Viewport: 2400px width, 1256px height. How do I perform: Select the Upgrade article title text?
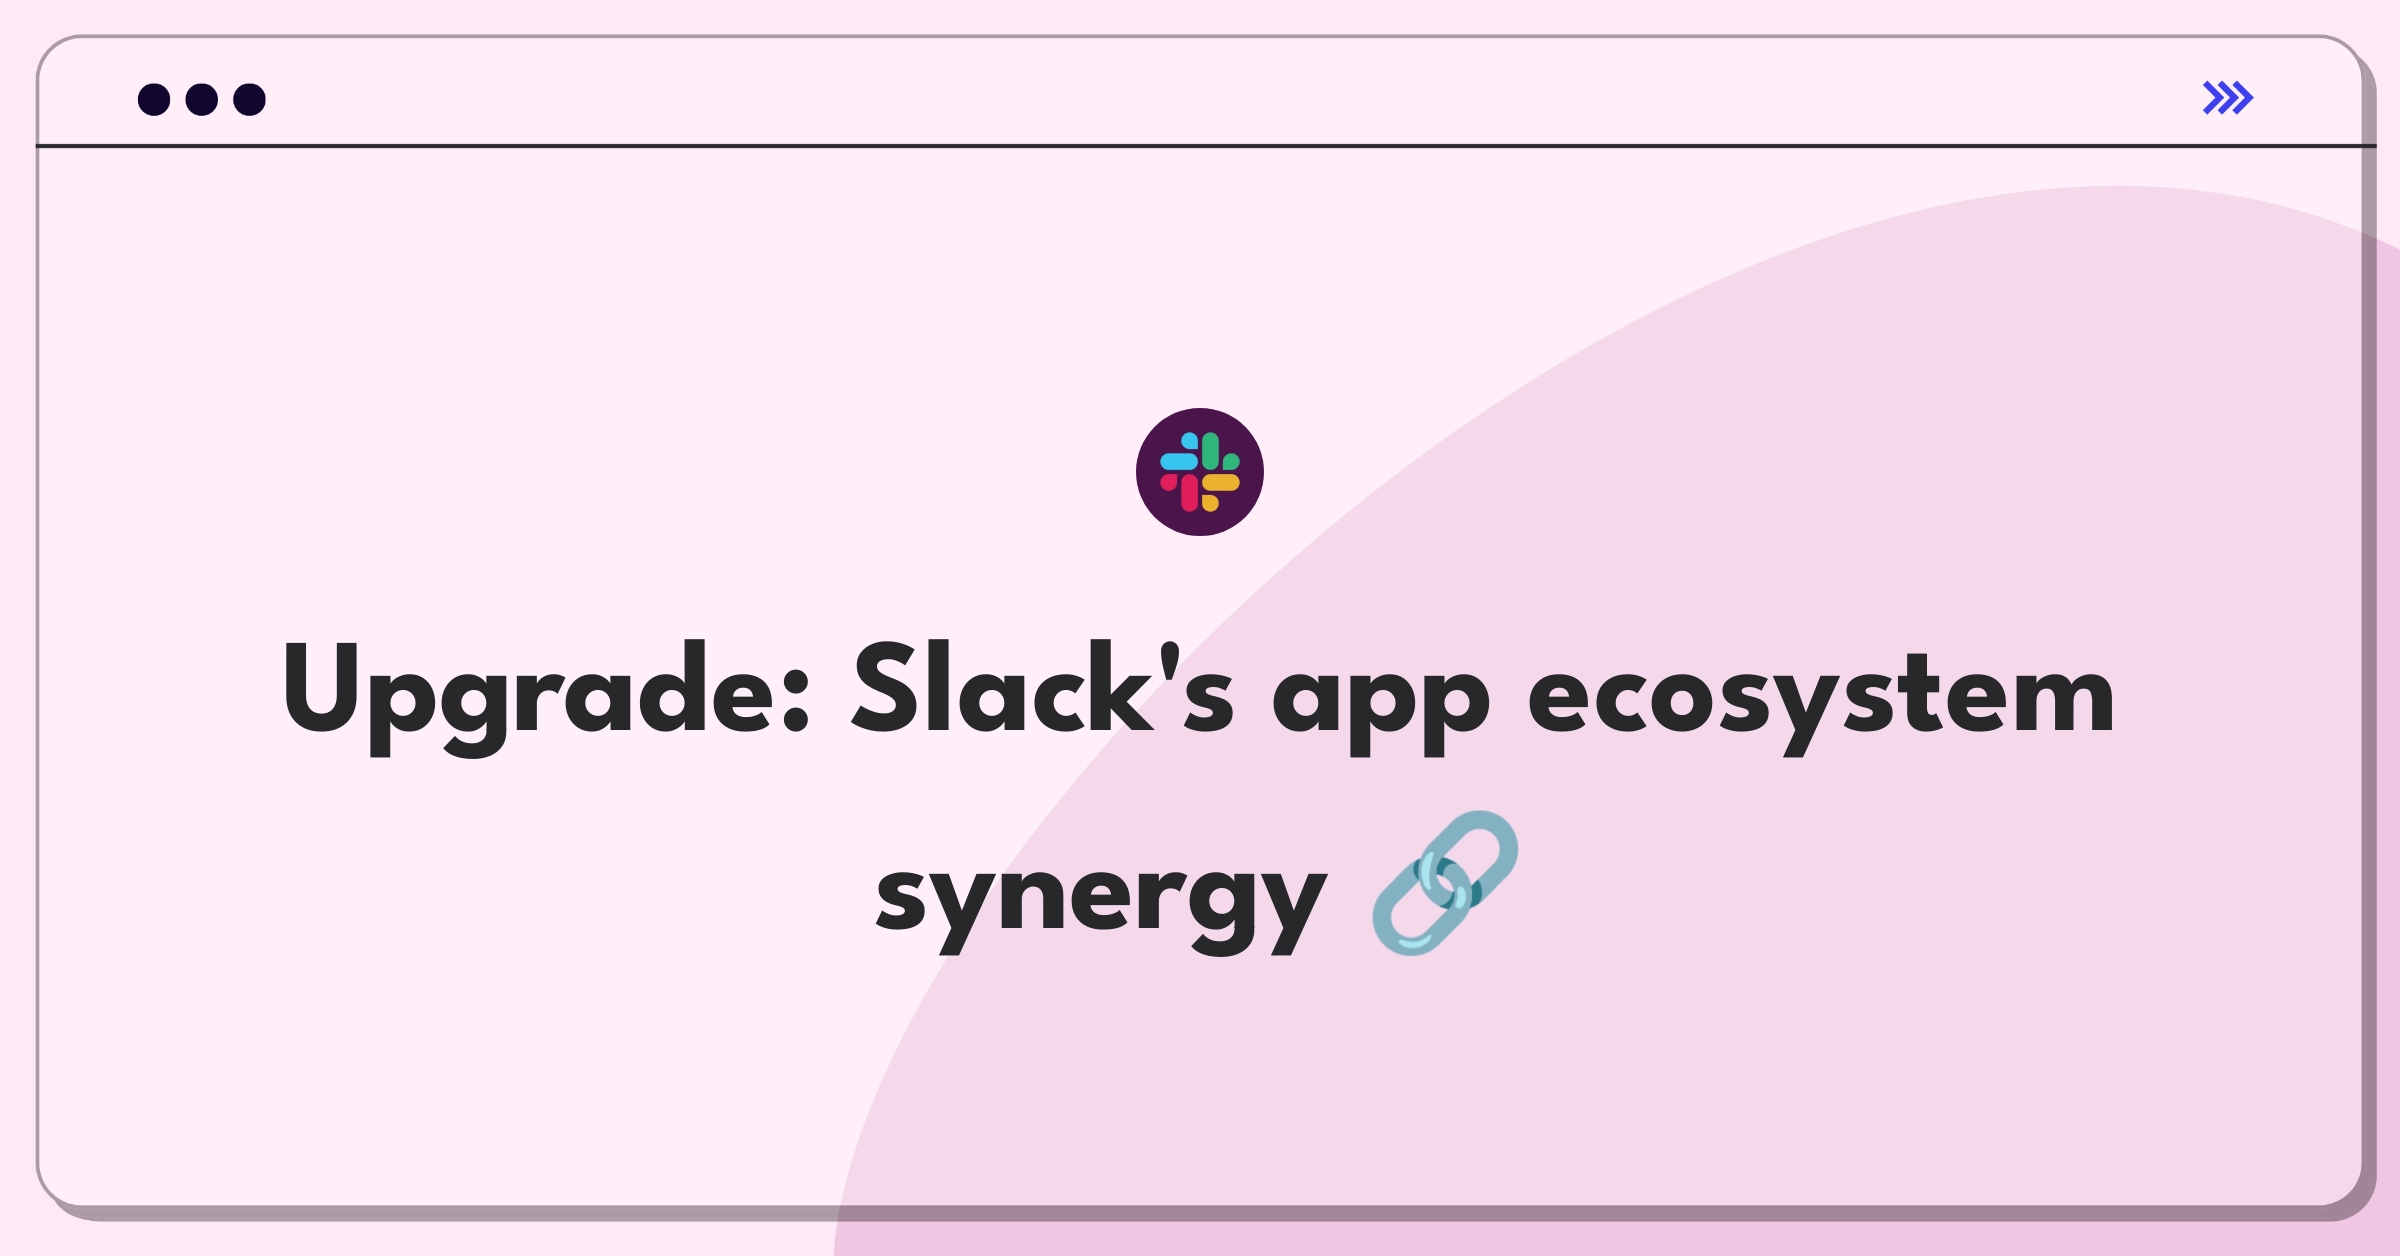1200,776
